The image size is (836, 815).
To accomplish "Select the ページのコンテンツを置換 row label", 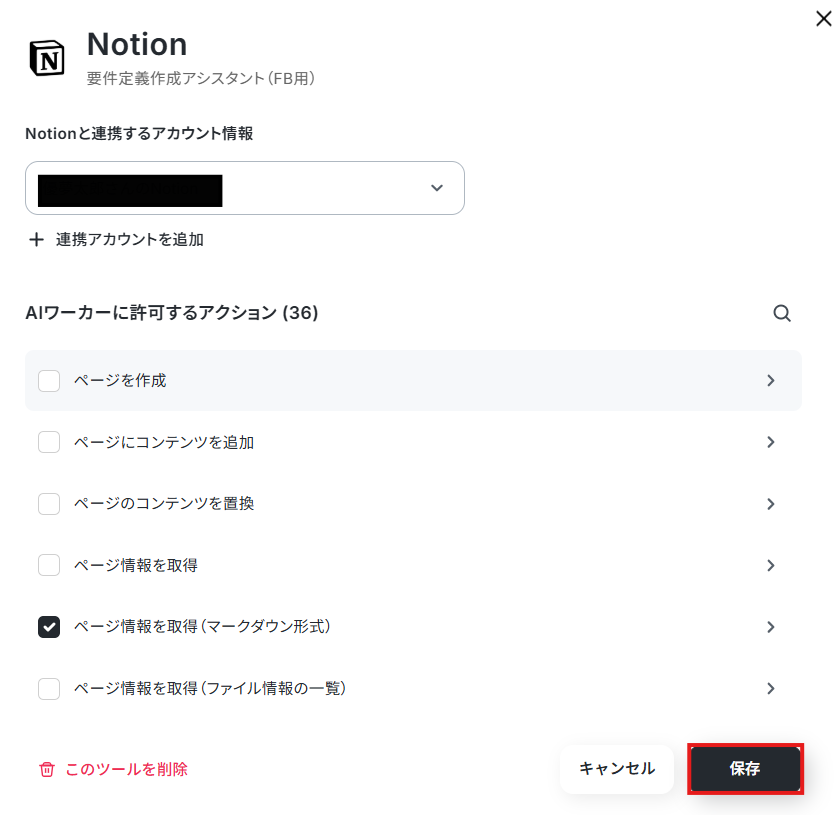I will pyautogui.click(x=164, y=504).
